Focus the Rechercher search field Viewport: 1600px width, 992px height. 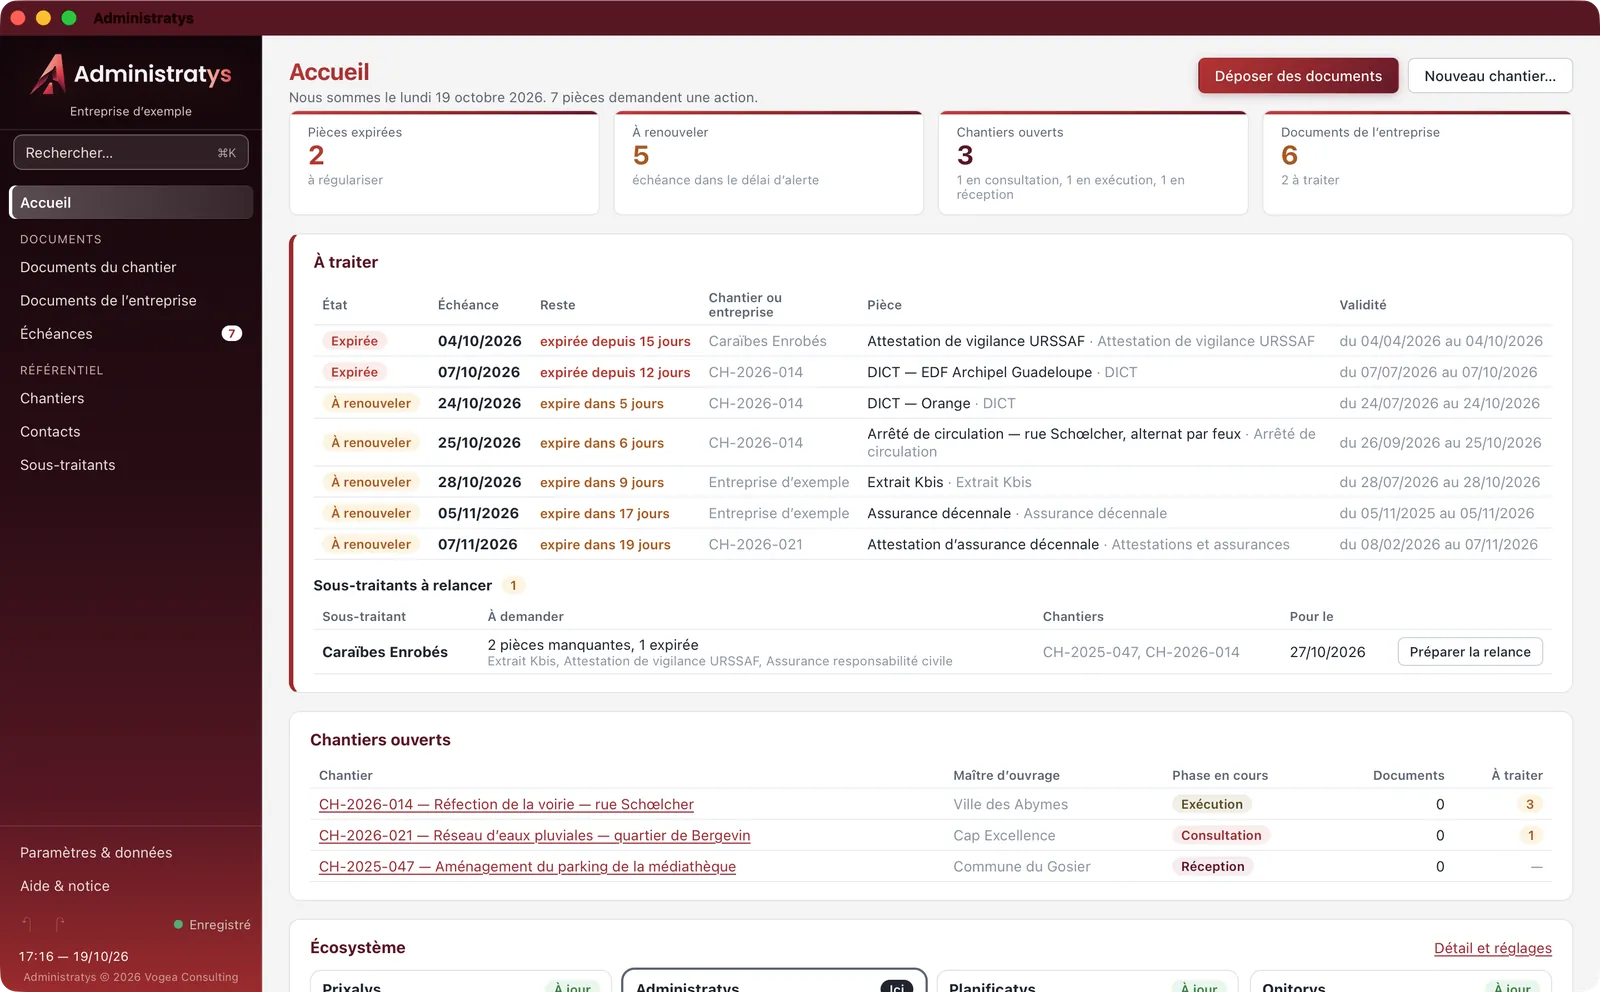tap(131, 153)
